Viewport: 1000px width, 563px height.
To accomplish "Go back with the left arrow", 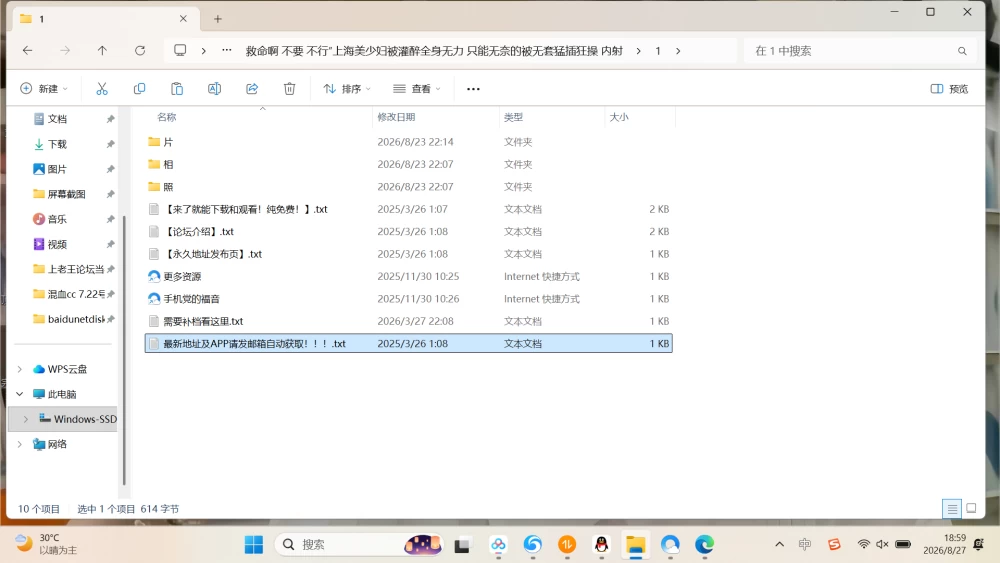I will click(x=27, y=50).
